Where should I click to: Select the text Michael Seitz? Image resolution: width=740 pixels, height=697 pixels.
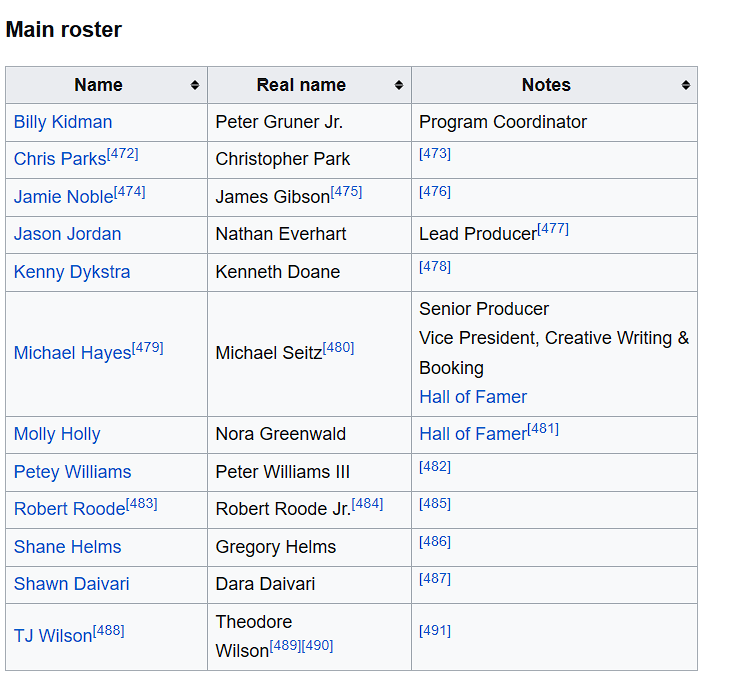269,353
